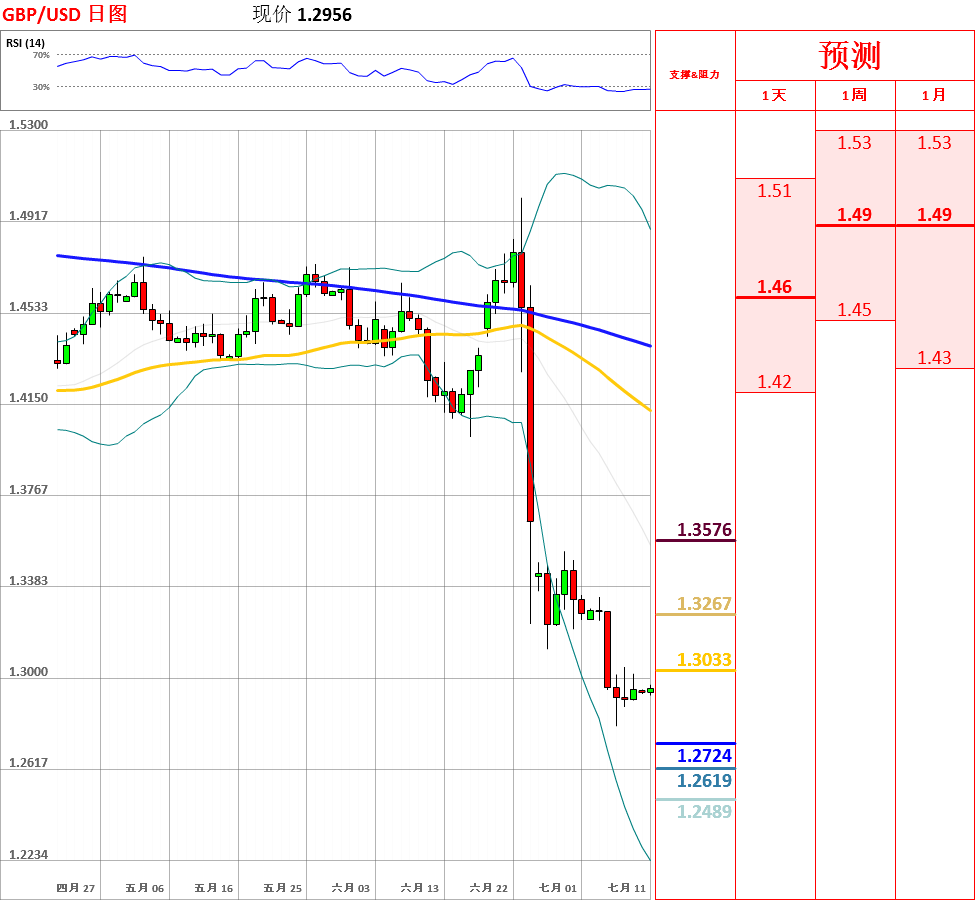
Task: Select the 1.4533 price axis label
Action: pyautogui.click(x=29, y=307)
